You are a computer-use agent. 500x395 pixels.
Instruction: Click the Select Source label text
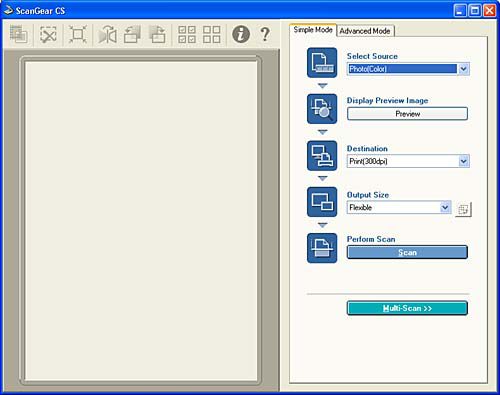click(372, 56)
